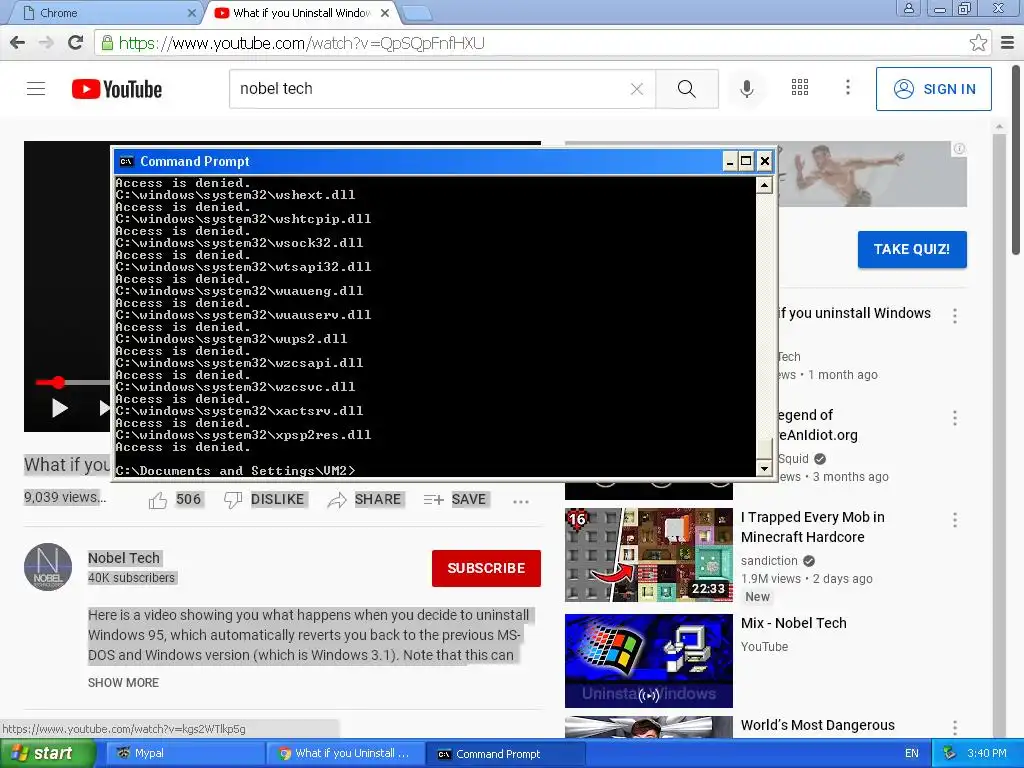Open YouTube settings three-dot menu

[848, 88]
